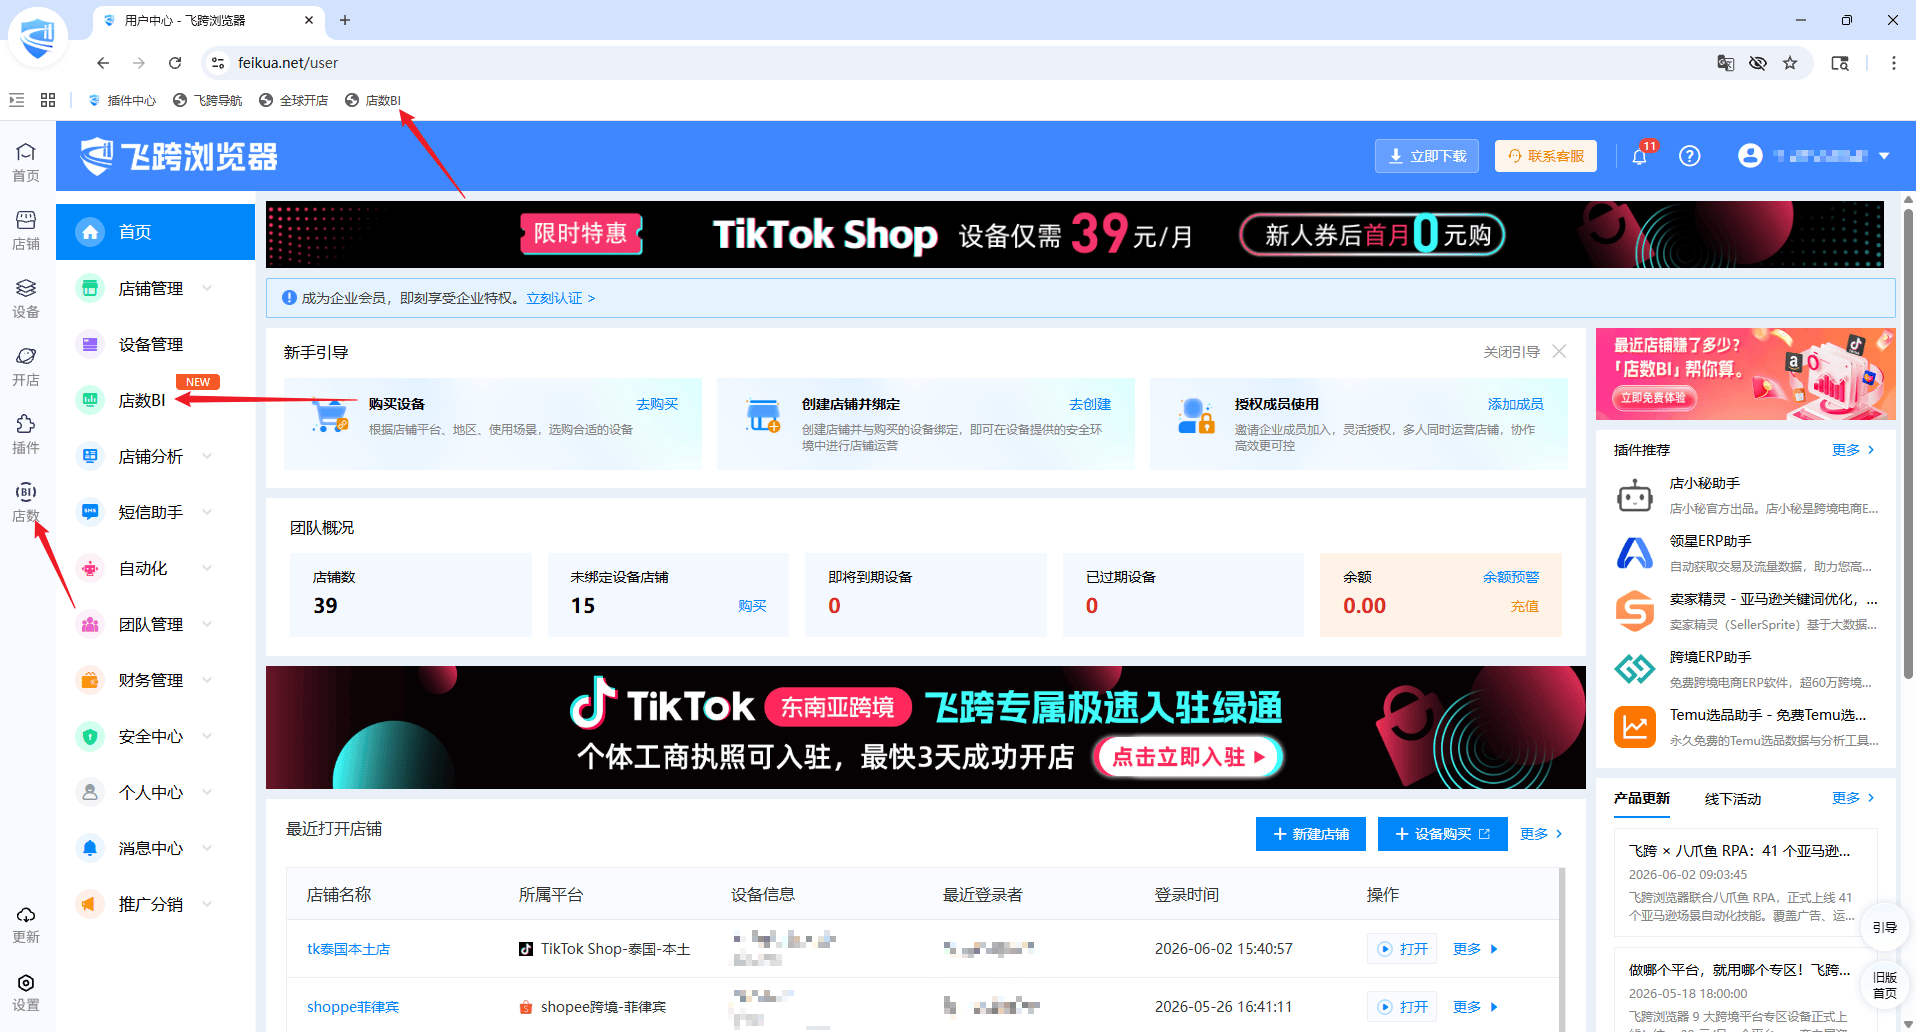Click the 跨境ERP助手 plugin icon

coord(1635,669)
